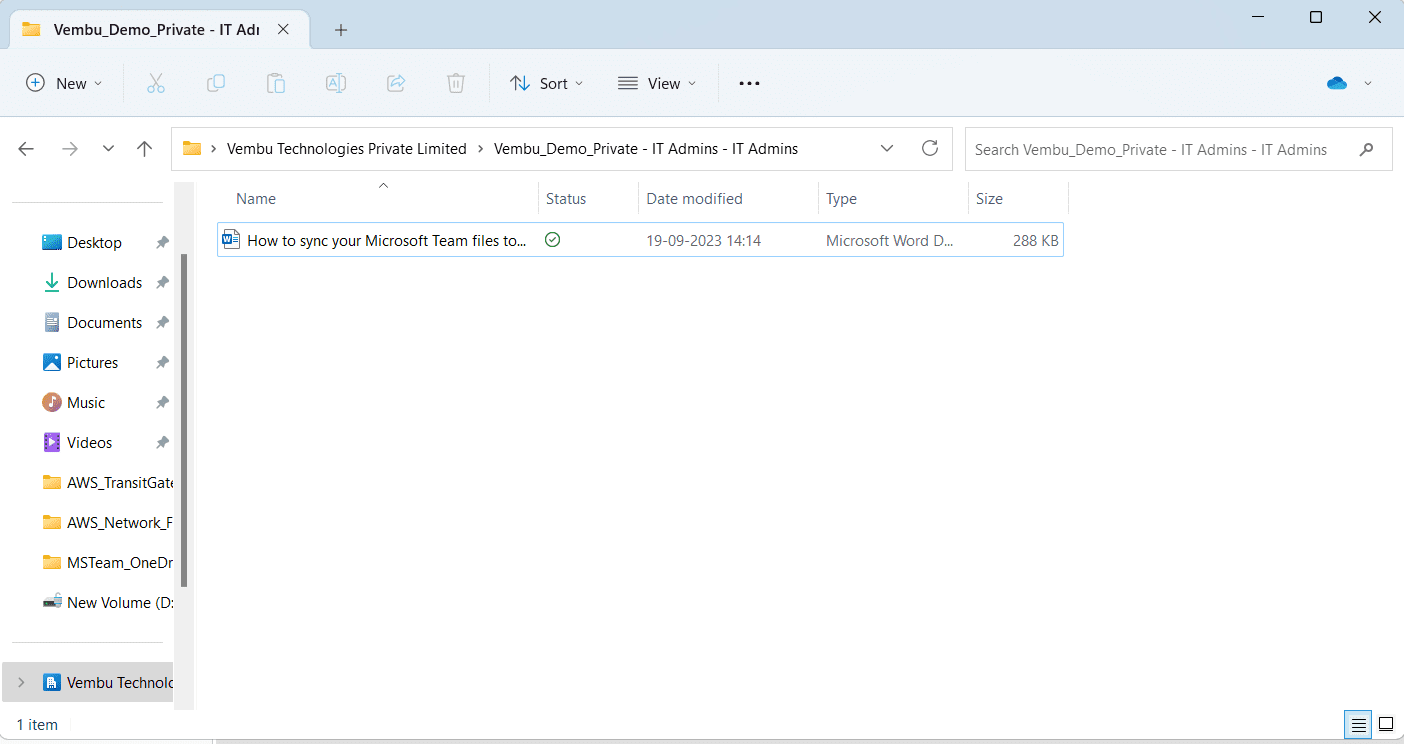Sort by Size column header

coord(989,199)
